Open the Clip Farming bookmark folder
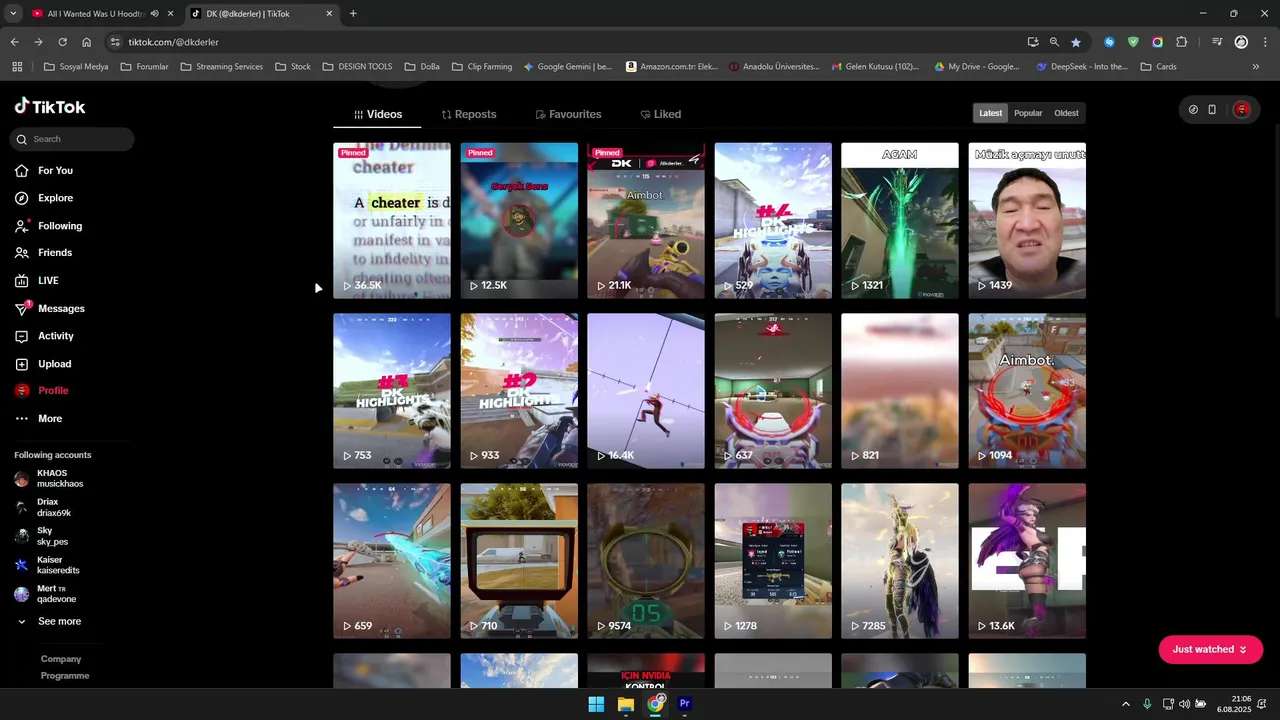Screen dimensions: 1280x720 coord(482,67)
